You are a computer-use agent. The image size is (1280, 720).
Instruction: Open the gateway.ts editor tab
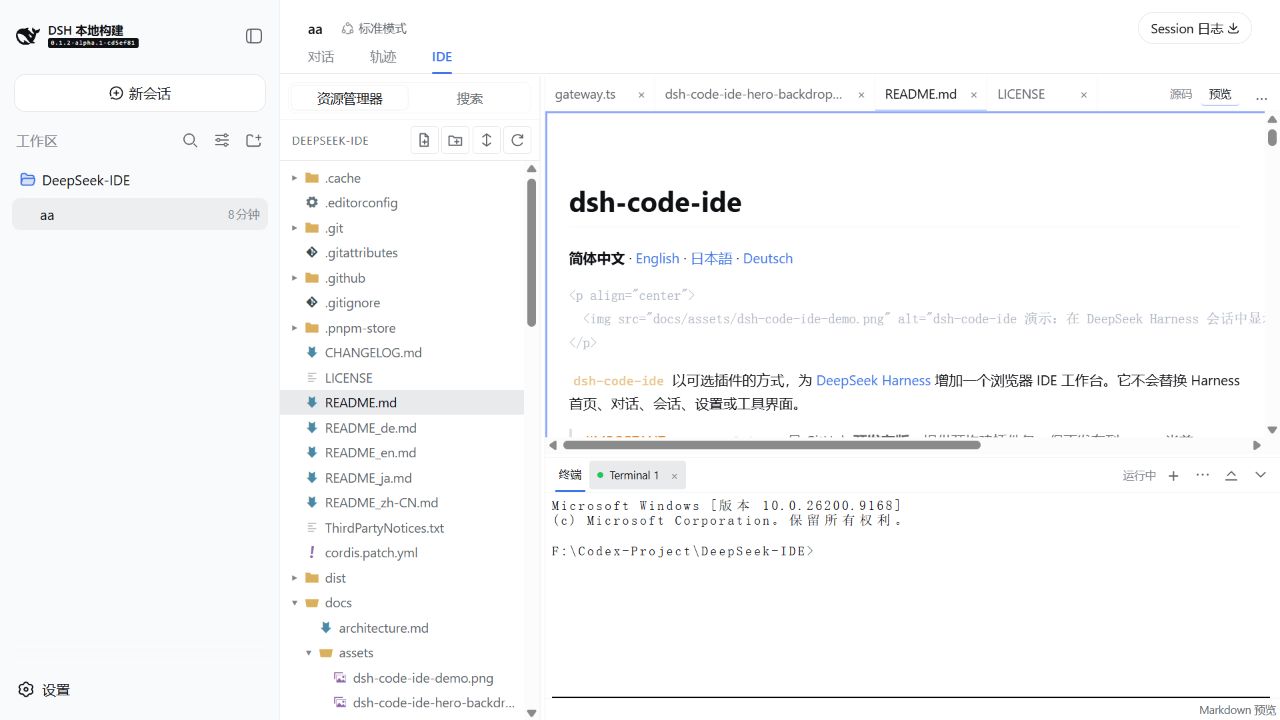585,94
